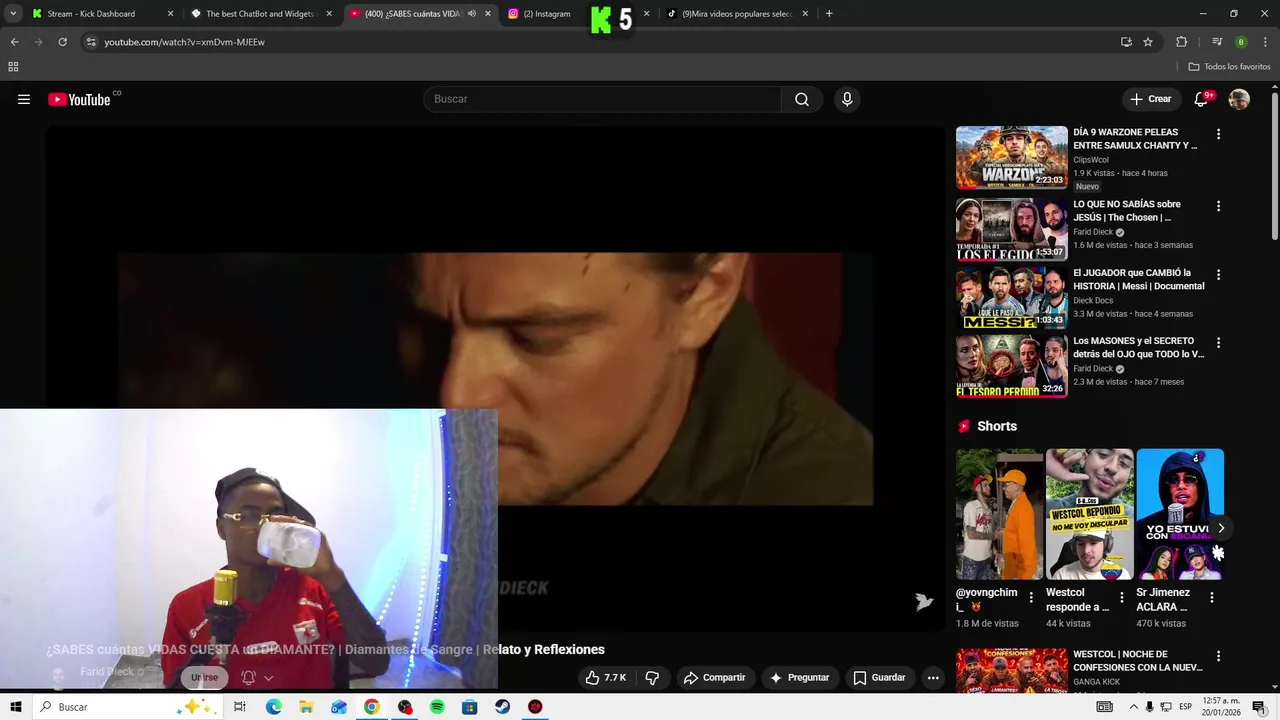The image size is (1280, 720).
Task: Mute the YouTube tab audio
Action: pos(471,14)
